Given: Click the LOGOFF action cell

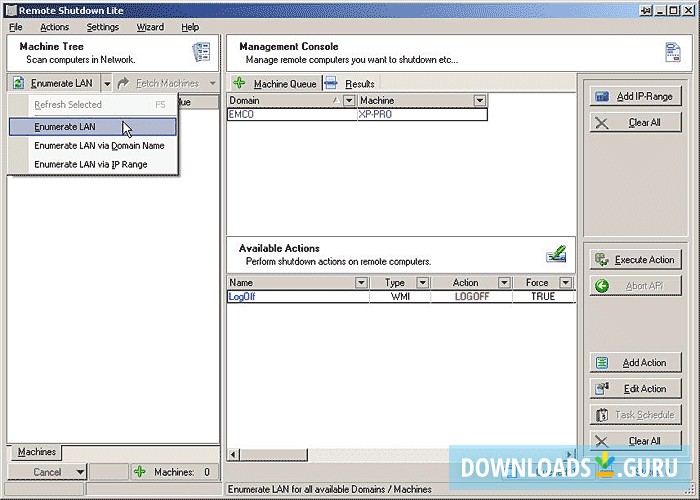Looking at the screenshot, I should (471, 296).
